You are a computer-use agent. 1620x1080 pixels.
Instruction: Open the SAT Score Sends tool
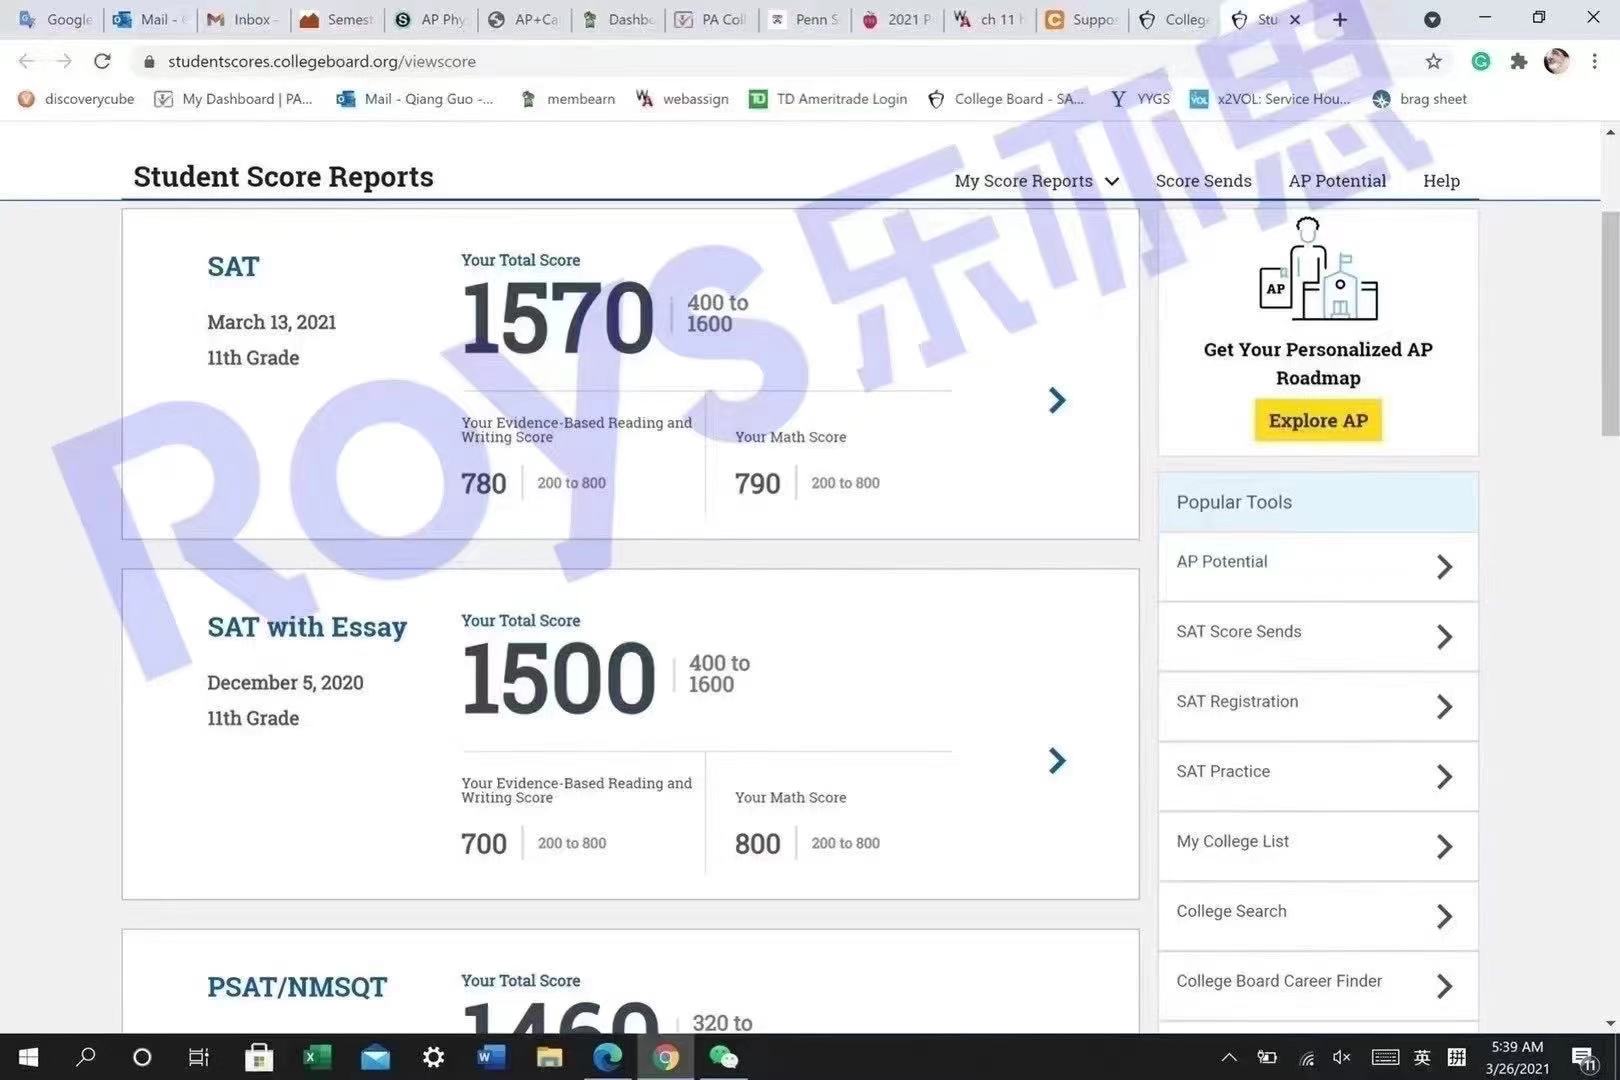[x=1317, y=636]
